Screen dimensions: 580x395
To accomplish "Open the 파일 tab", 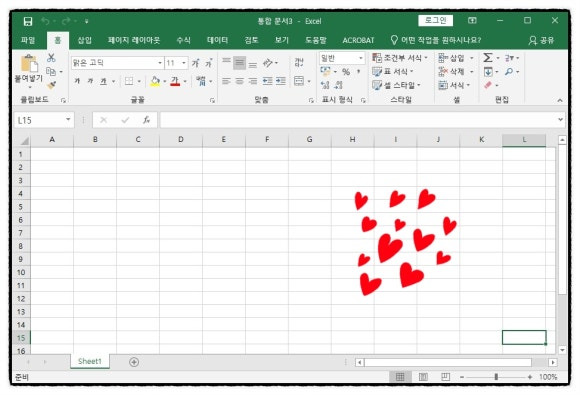I will coord(28,40).
